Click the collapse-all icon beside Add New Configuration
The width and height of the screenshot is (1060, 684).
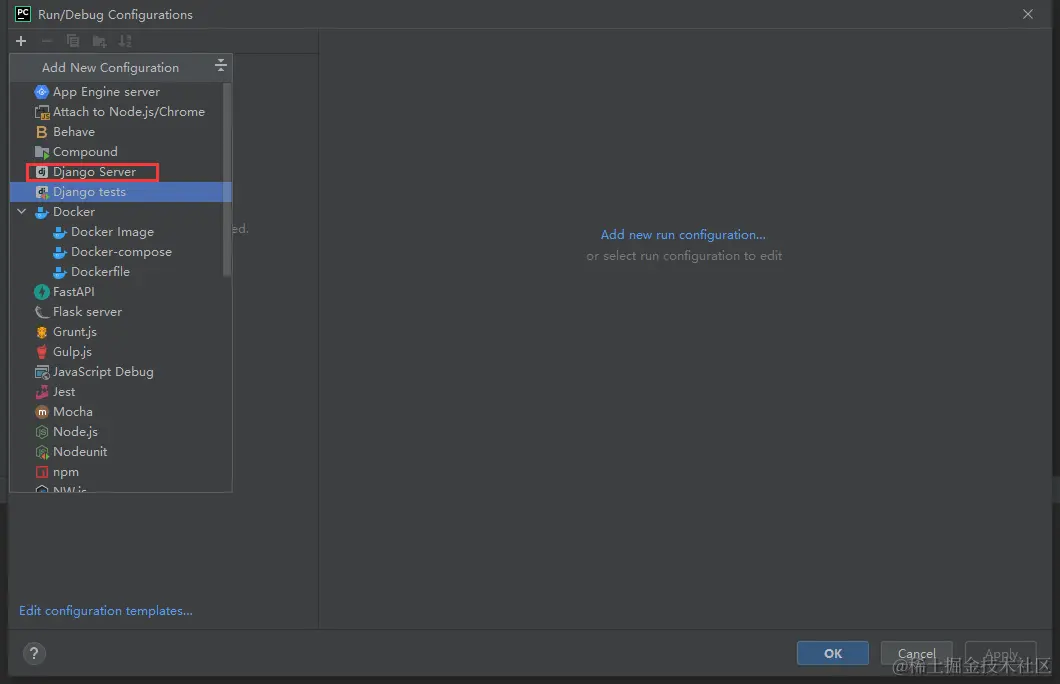220,66
